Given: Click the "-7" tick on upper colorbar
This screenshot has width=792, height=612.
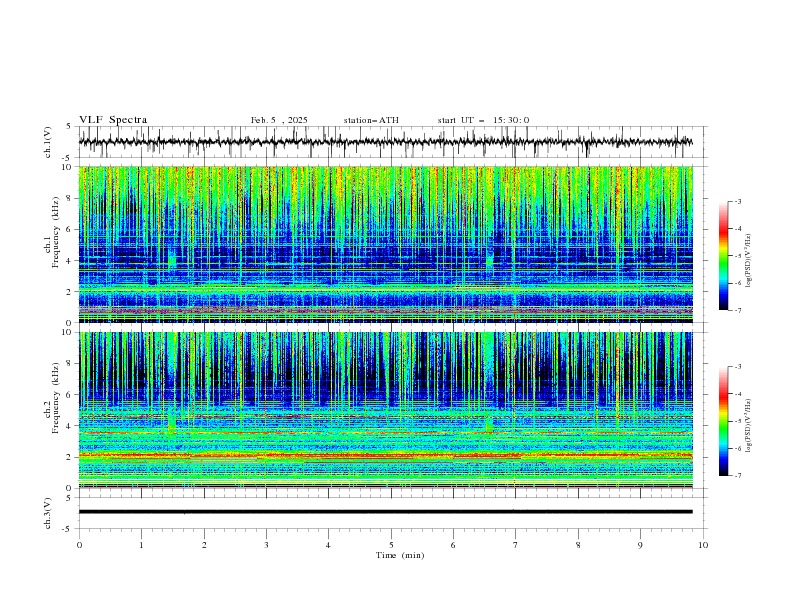Looking at the screenshot, I should click(738, 310).
